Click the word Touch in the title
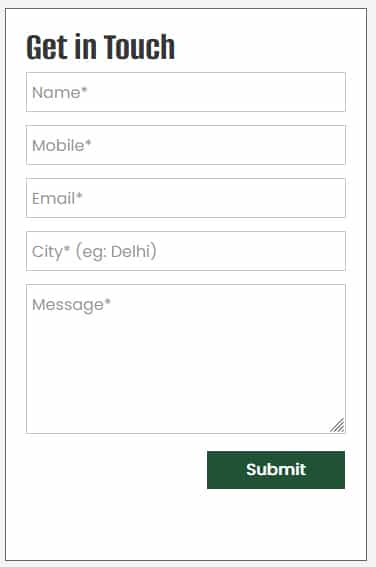The height and width of the screenshot is (567, 376). (x=140, y=47)
